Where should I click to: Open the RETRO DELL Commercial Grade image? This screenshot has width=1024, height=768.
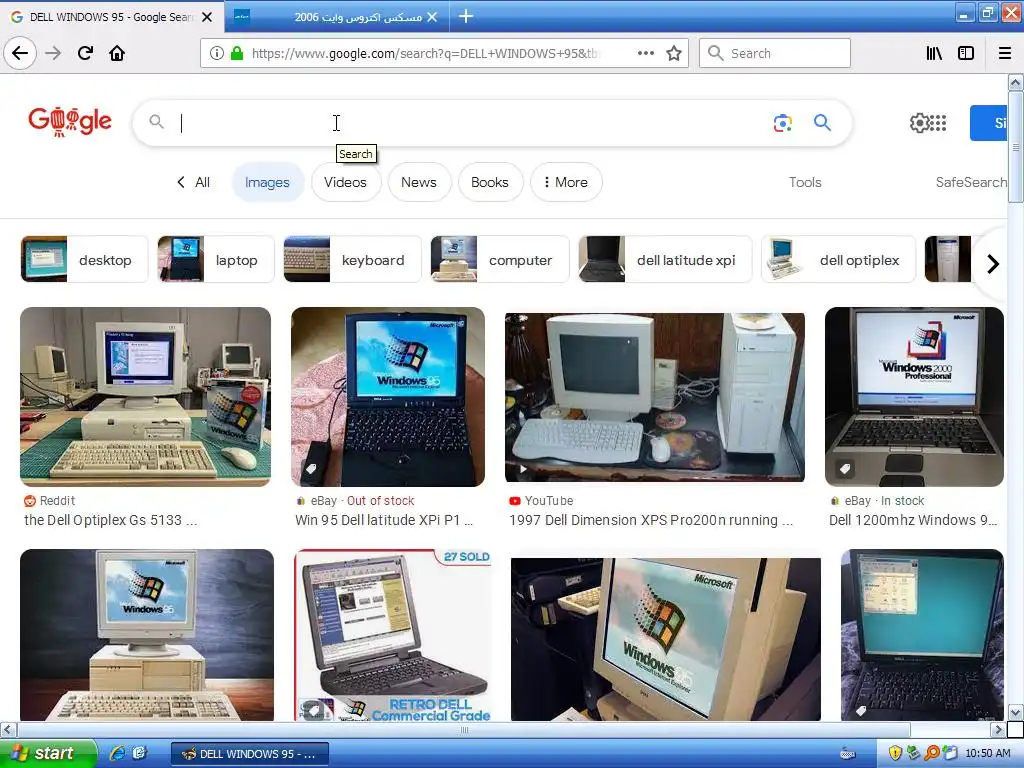392,635
